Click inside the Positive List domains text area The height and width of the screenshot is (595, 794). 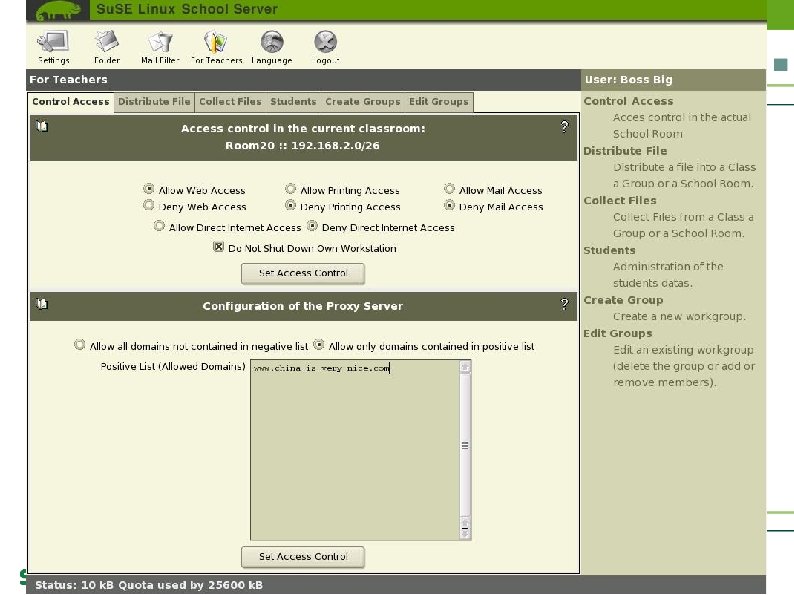pos(355,450)
